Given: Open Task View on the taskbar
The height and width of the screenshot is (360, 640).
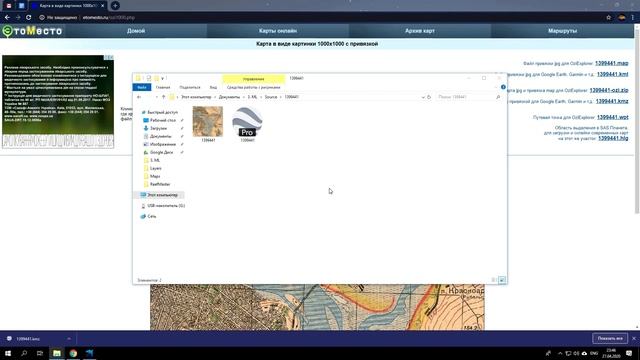Looking at the screenshot, I should [x=40, y=353].
